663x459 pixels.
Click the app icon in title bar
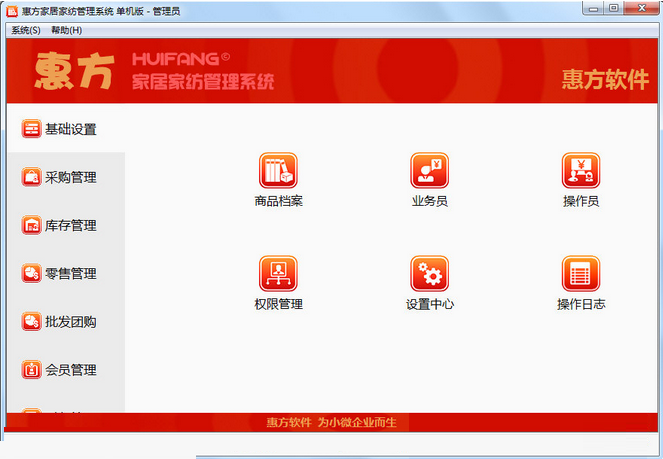12,11
